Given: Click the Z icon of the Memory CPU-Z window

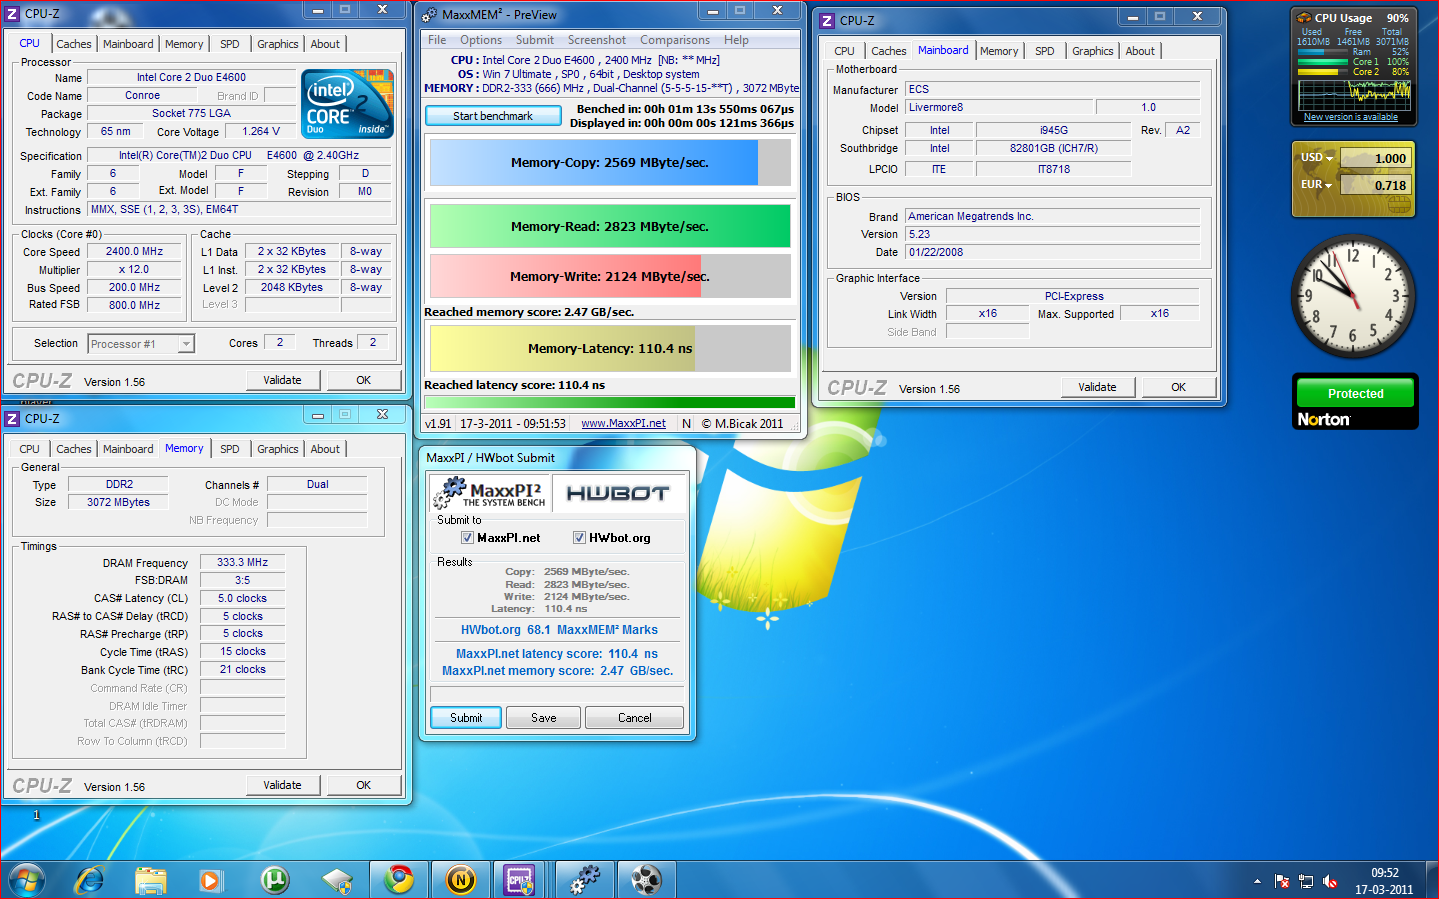Looking at the screenshot, I should coord(12,419).
